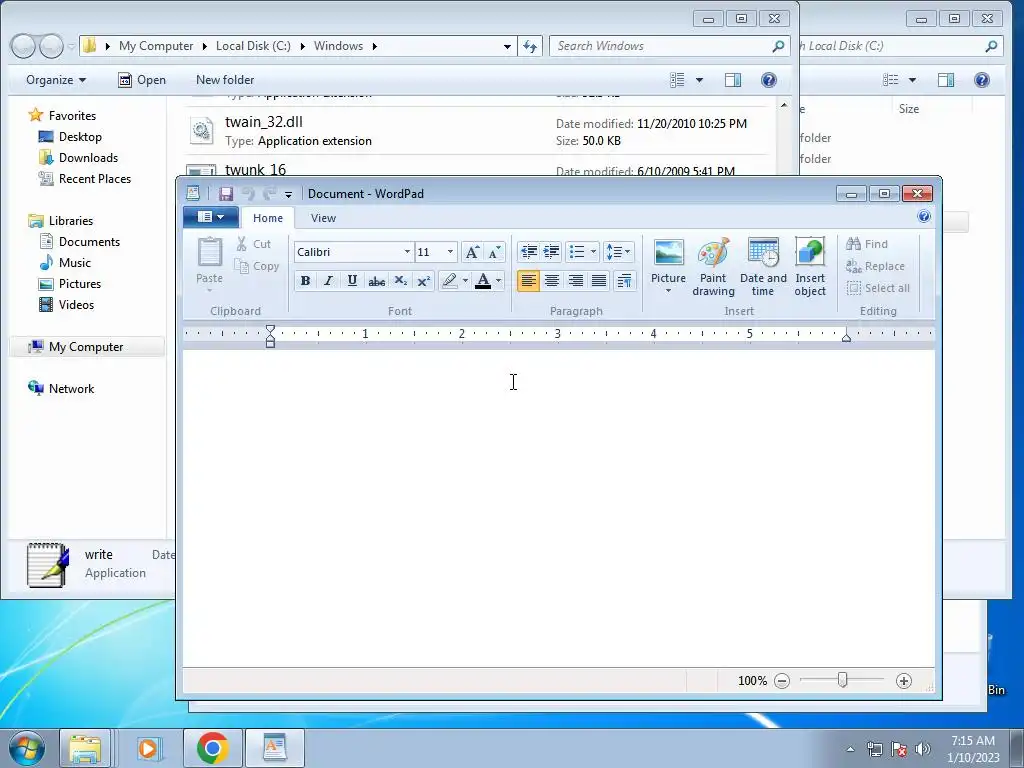Toggle Subscript formatting
The height and width of the screenshot is (768, 1024).
tap(400, 281)
